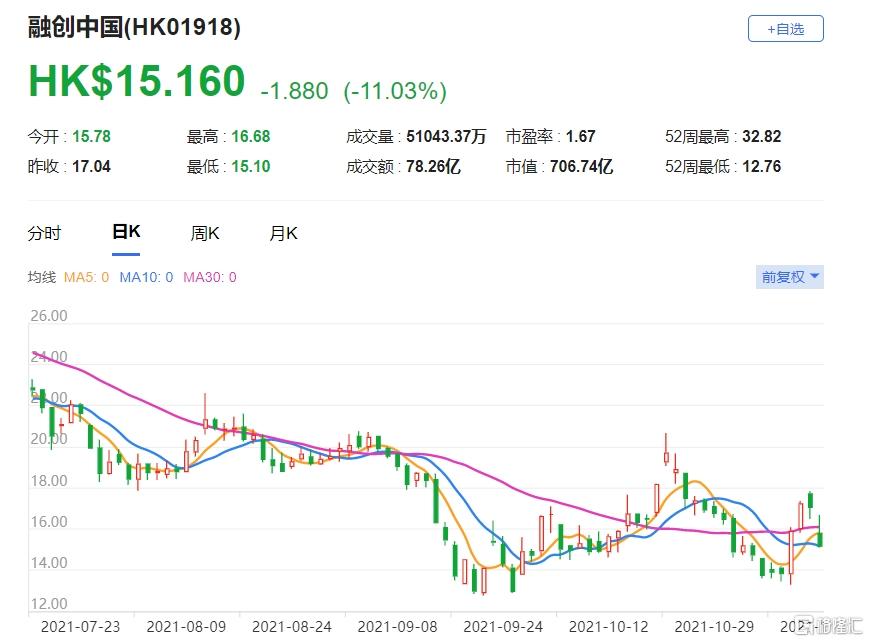
Task: Open the 周K weekly chart tab
Action: [x=205, y=233]
